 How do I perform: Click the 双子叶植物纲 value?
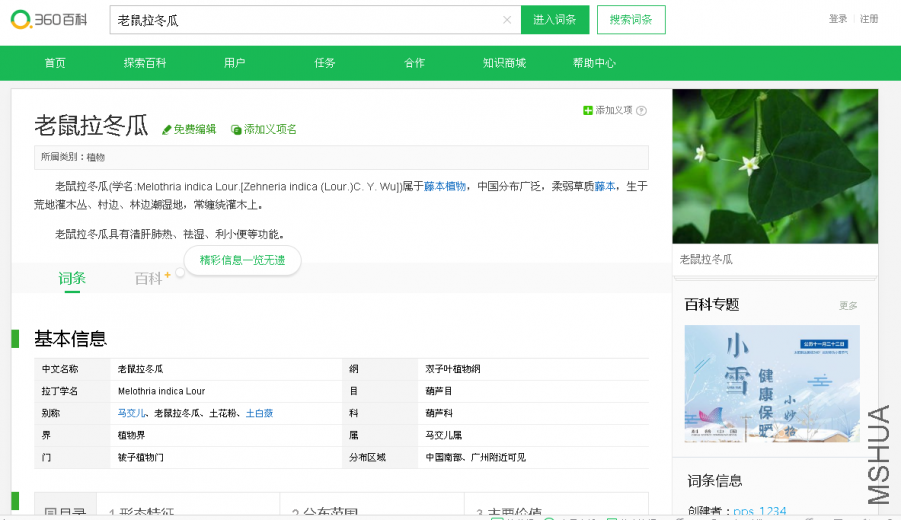[x=453, y=369]
